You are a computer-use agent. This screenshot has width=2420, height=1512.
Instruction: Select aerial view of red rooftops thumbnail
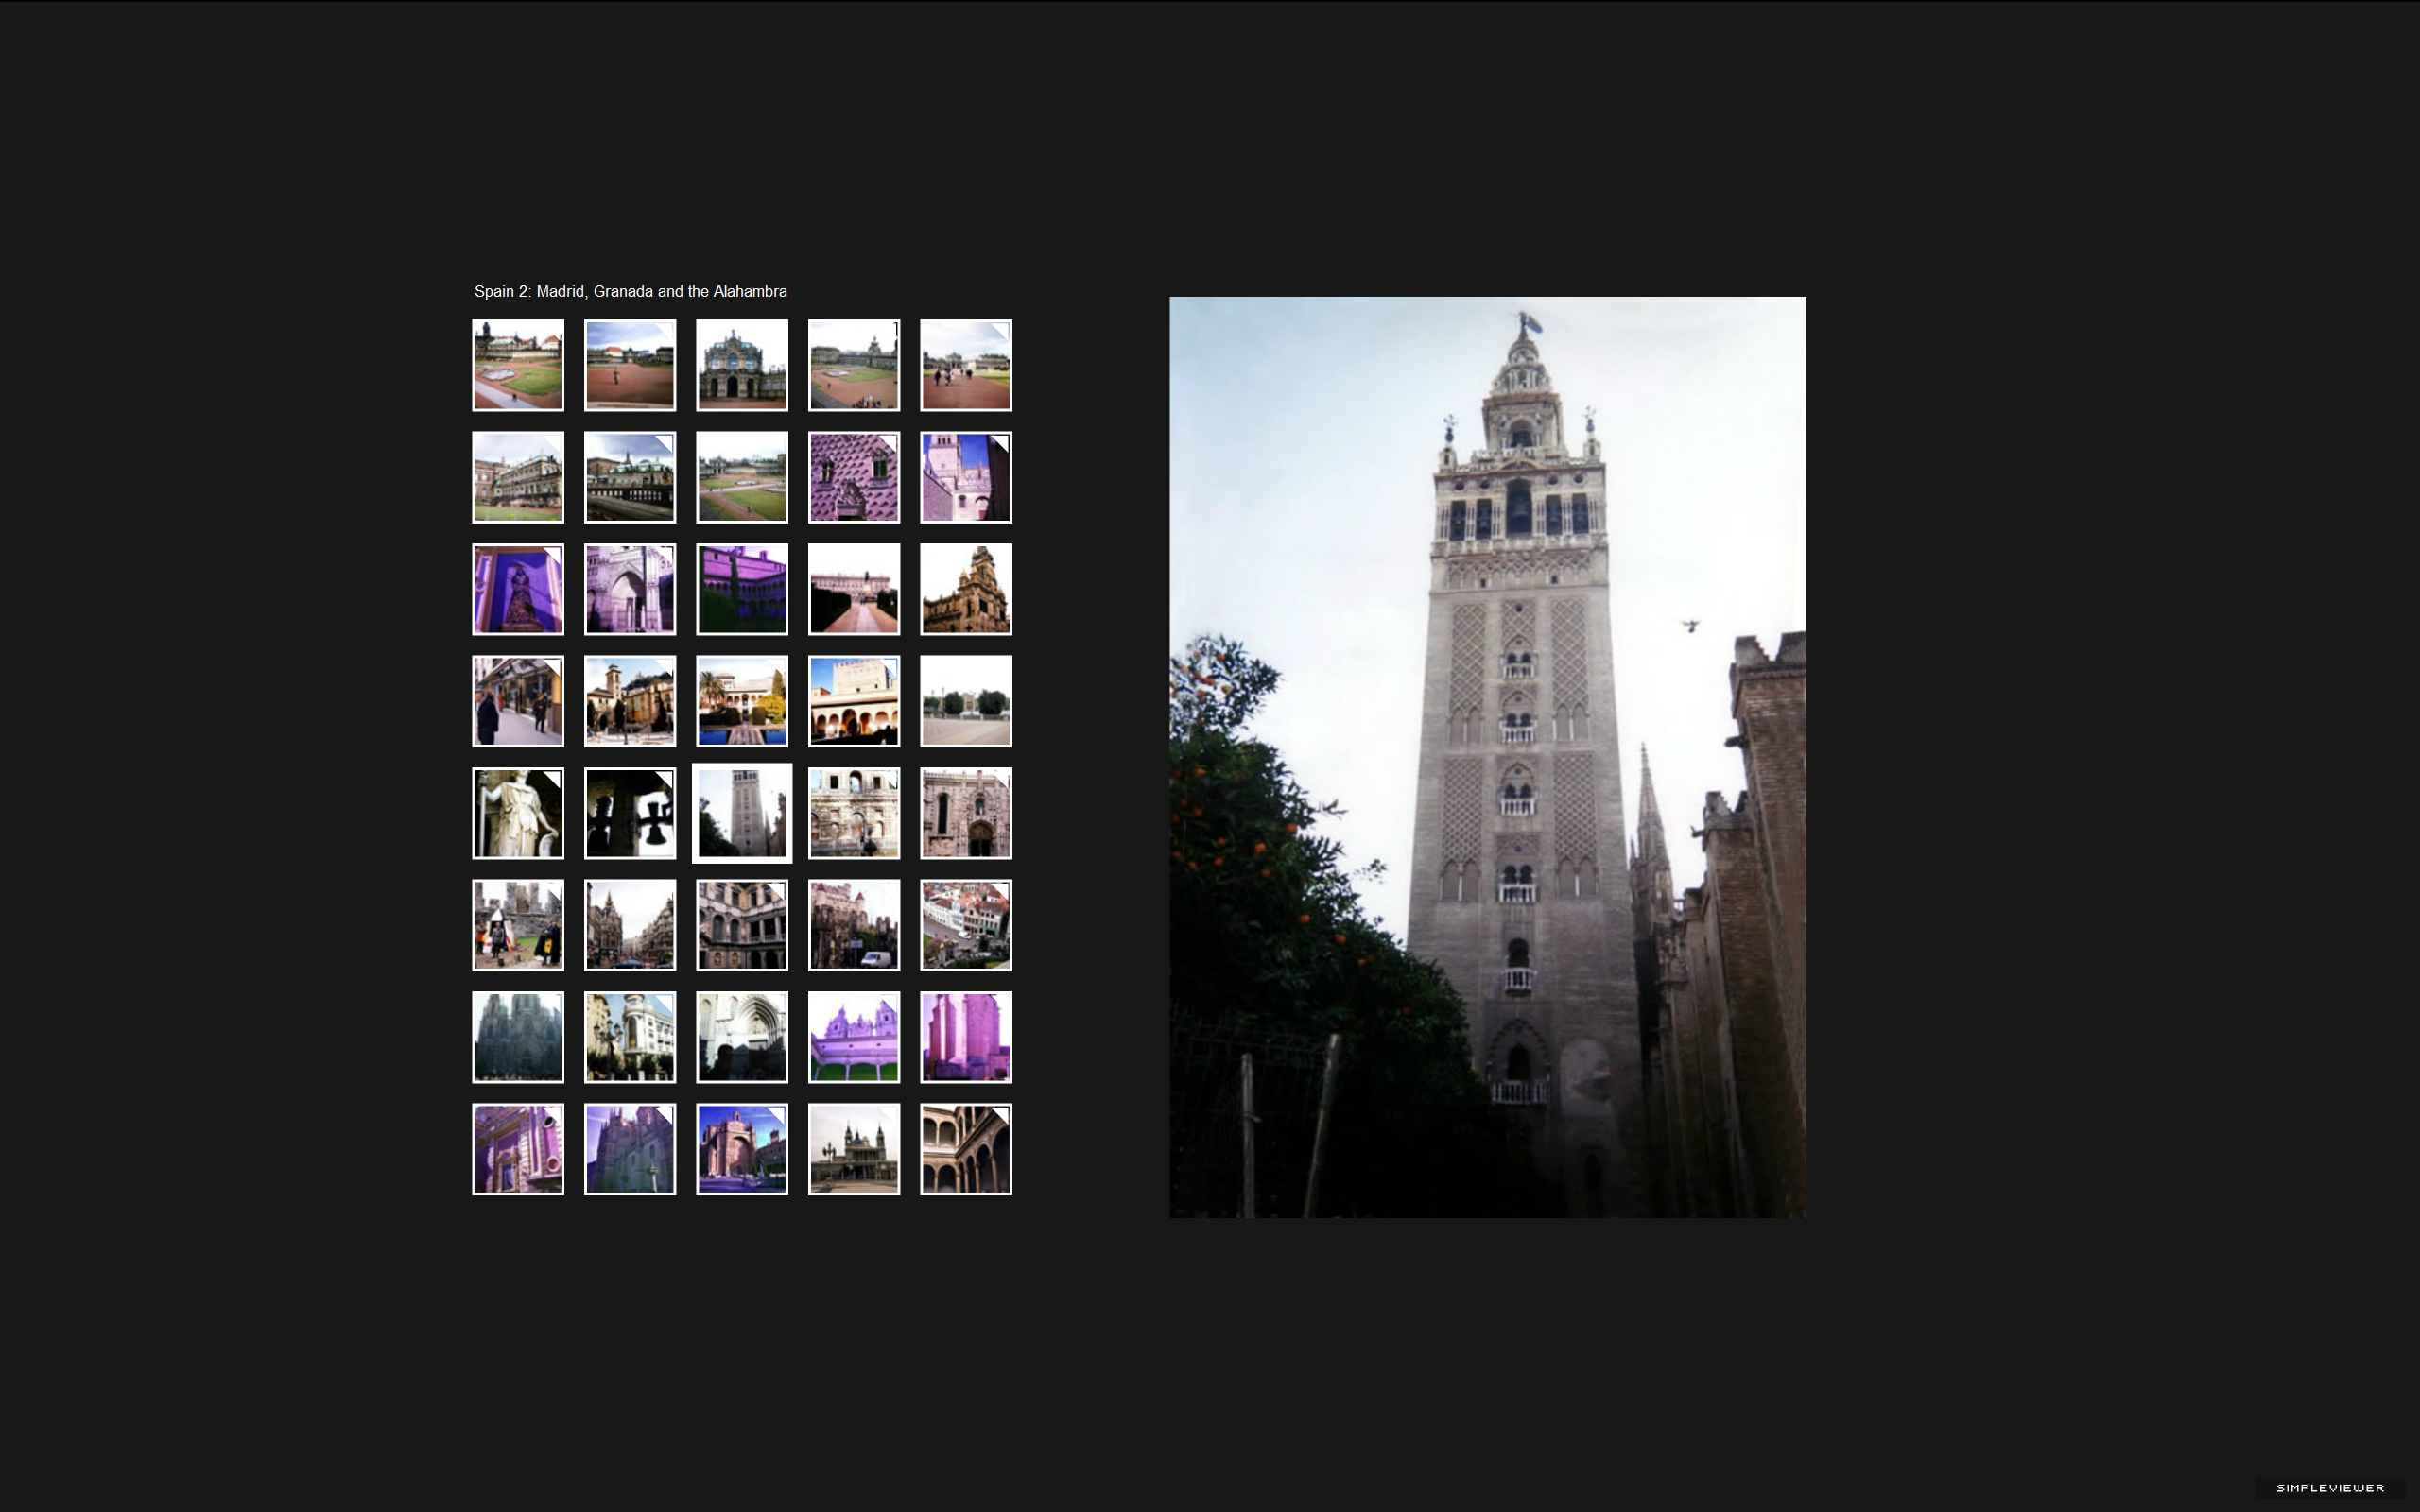click(966, 925)
